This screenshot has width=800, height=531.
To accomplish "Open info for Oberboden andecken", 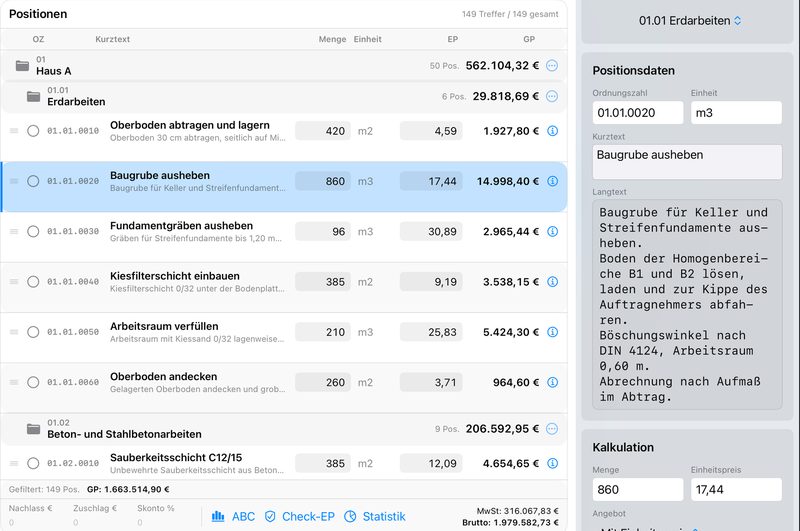I will coord(552,382).
